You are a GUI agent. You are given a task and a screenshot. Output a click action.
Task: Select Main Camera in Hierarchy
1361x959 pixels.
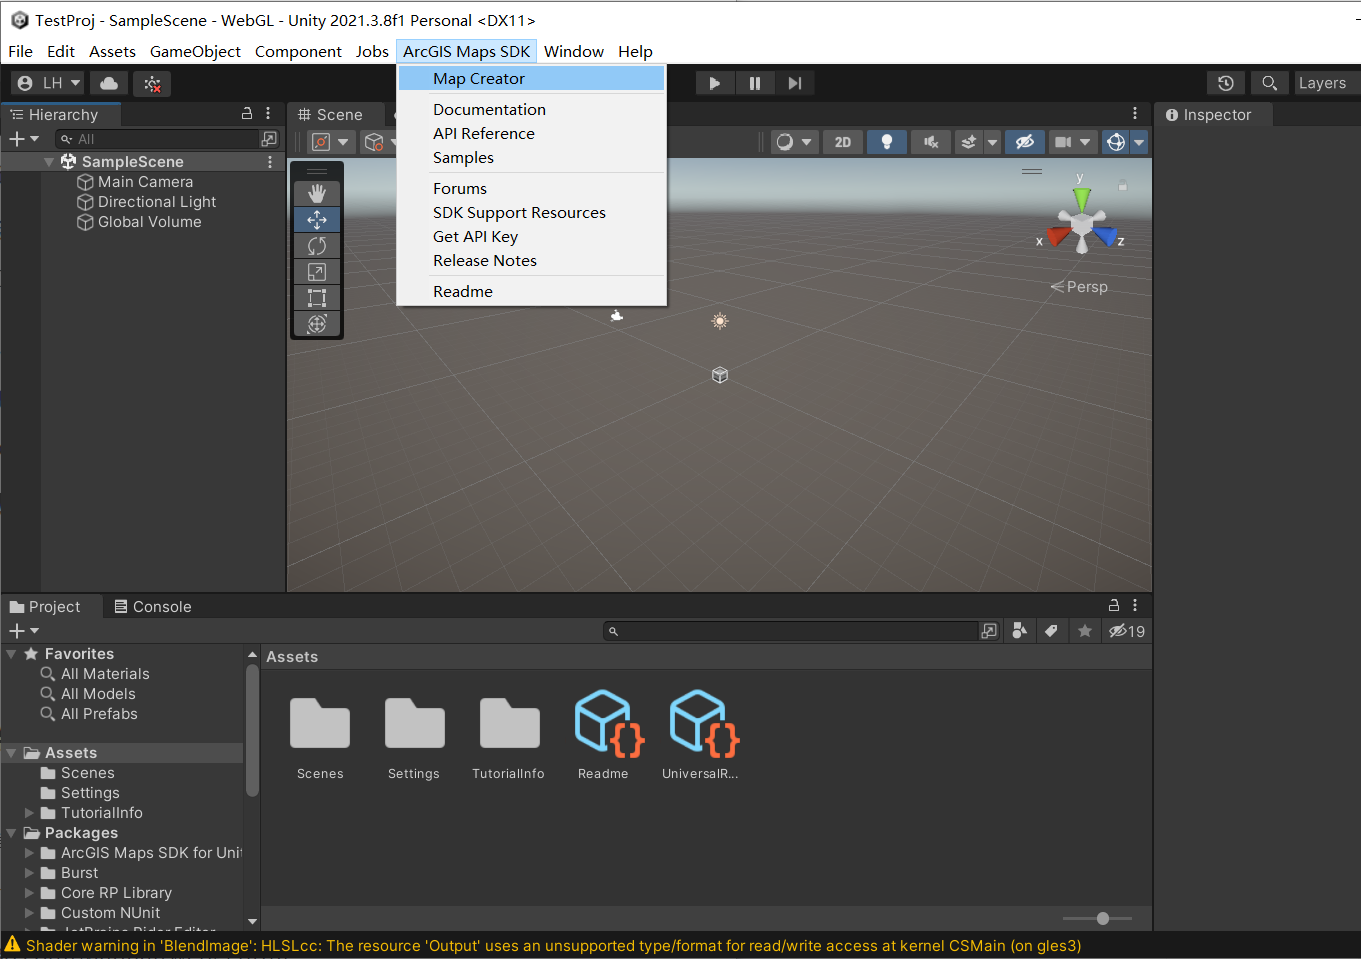click(145, 182)
